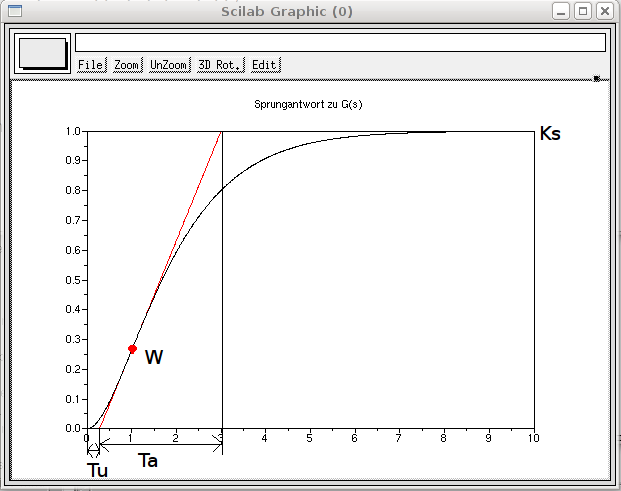This screenshot has height=491, width=621.
Task: Enable 3D Rot. rotation mode
Action: pyautogui.click(x=219, y=65)
